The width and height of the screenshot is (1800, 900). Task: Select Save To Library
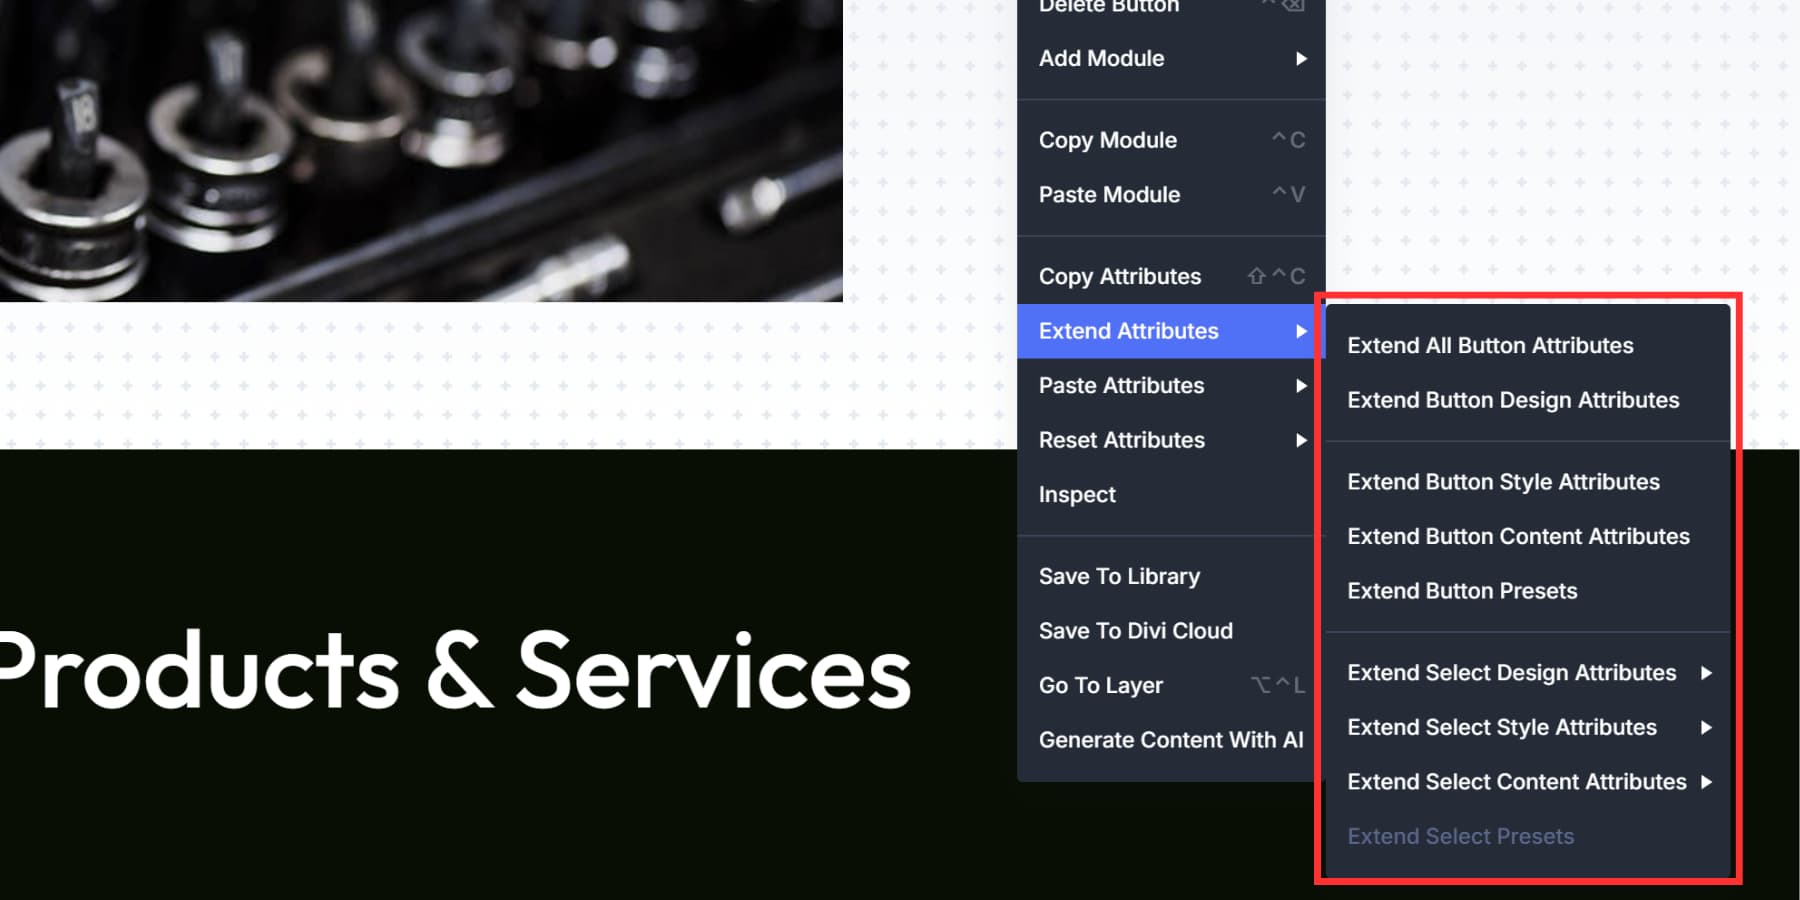1119,576
